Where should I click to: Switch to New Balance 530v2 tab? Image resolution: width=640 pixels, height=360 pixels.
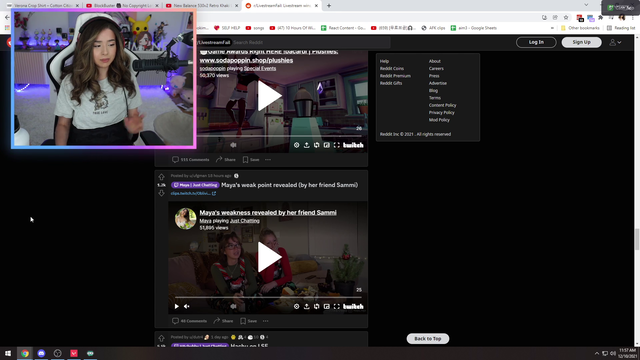pos(202,5)
